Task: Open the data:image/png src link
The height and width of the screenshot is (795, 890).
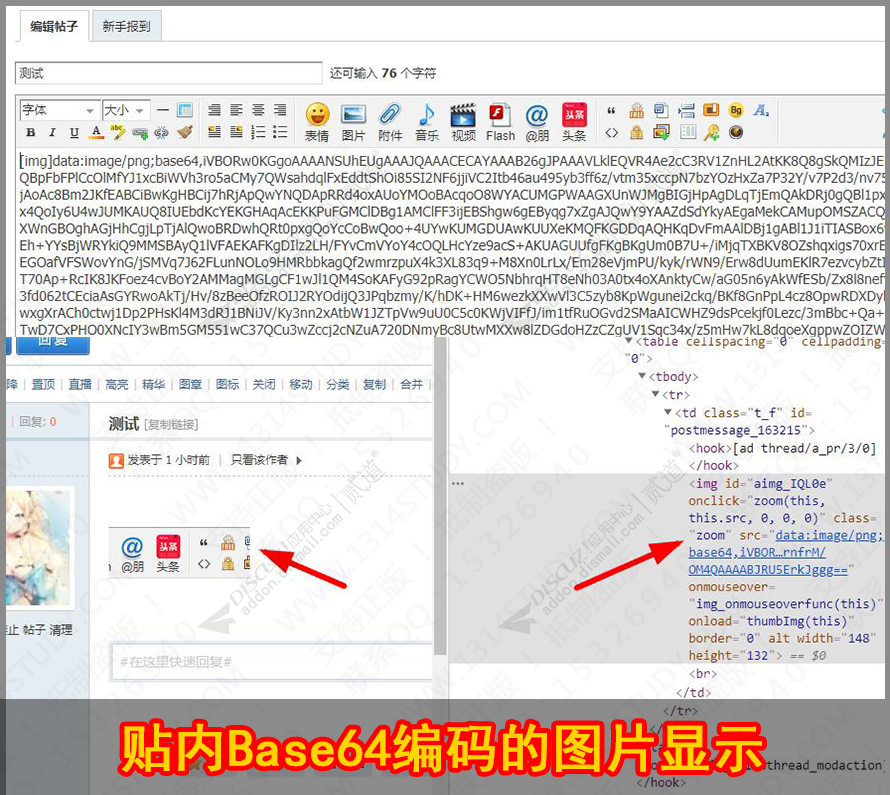Action: [x=786, y=552]
